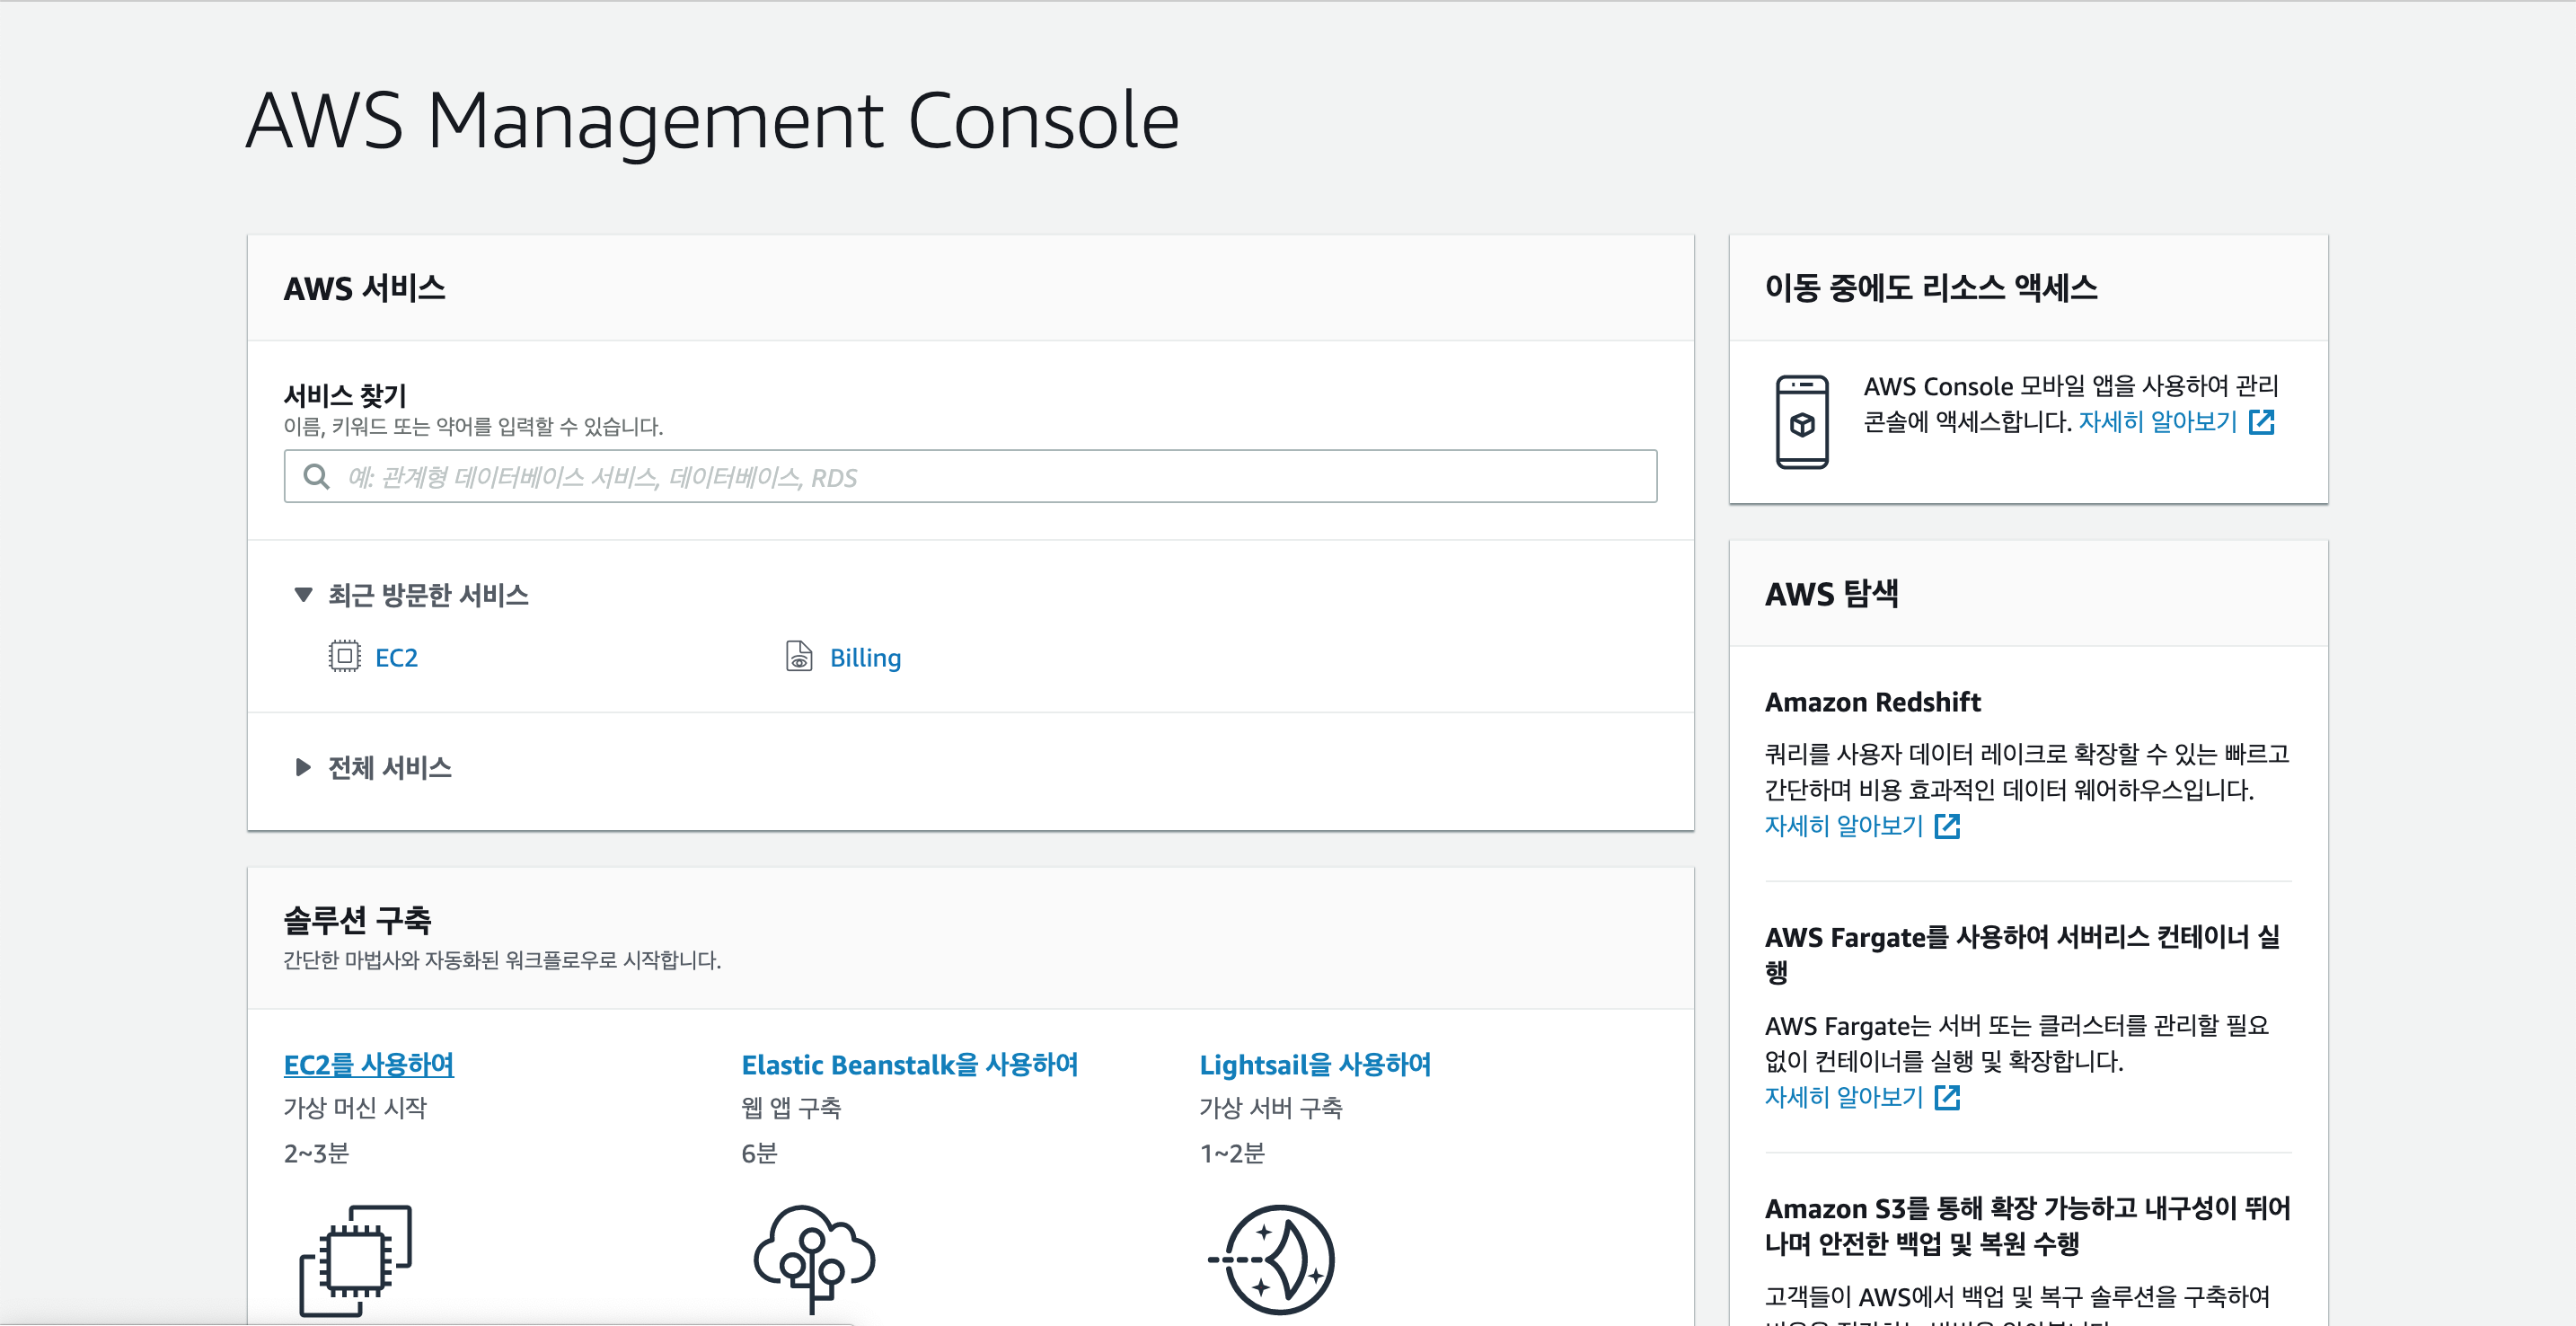
Task: Click the mobile phone app icon
Action: pos(1801,422)
